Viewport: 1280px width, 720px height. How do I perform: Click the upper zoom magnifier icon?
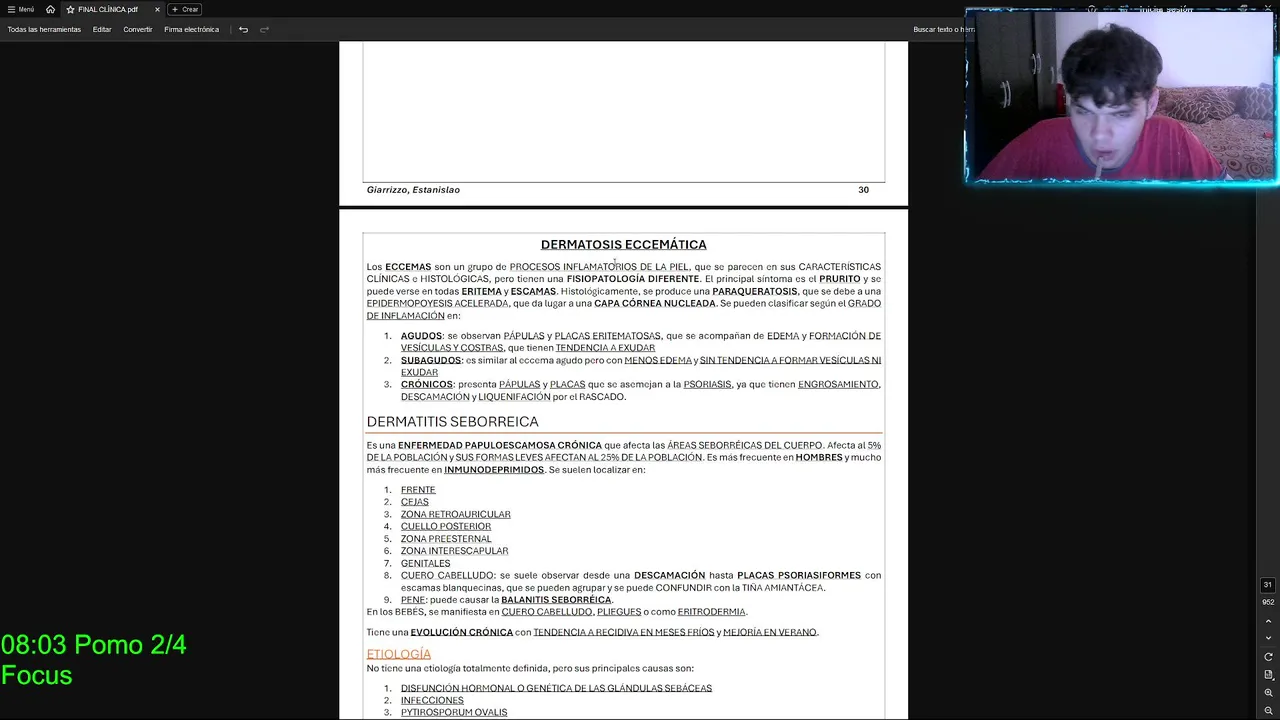click(1268, 693)
